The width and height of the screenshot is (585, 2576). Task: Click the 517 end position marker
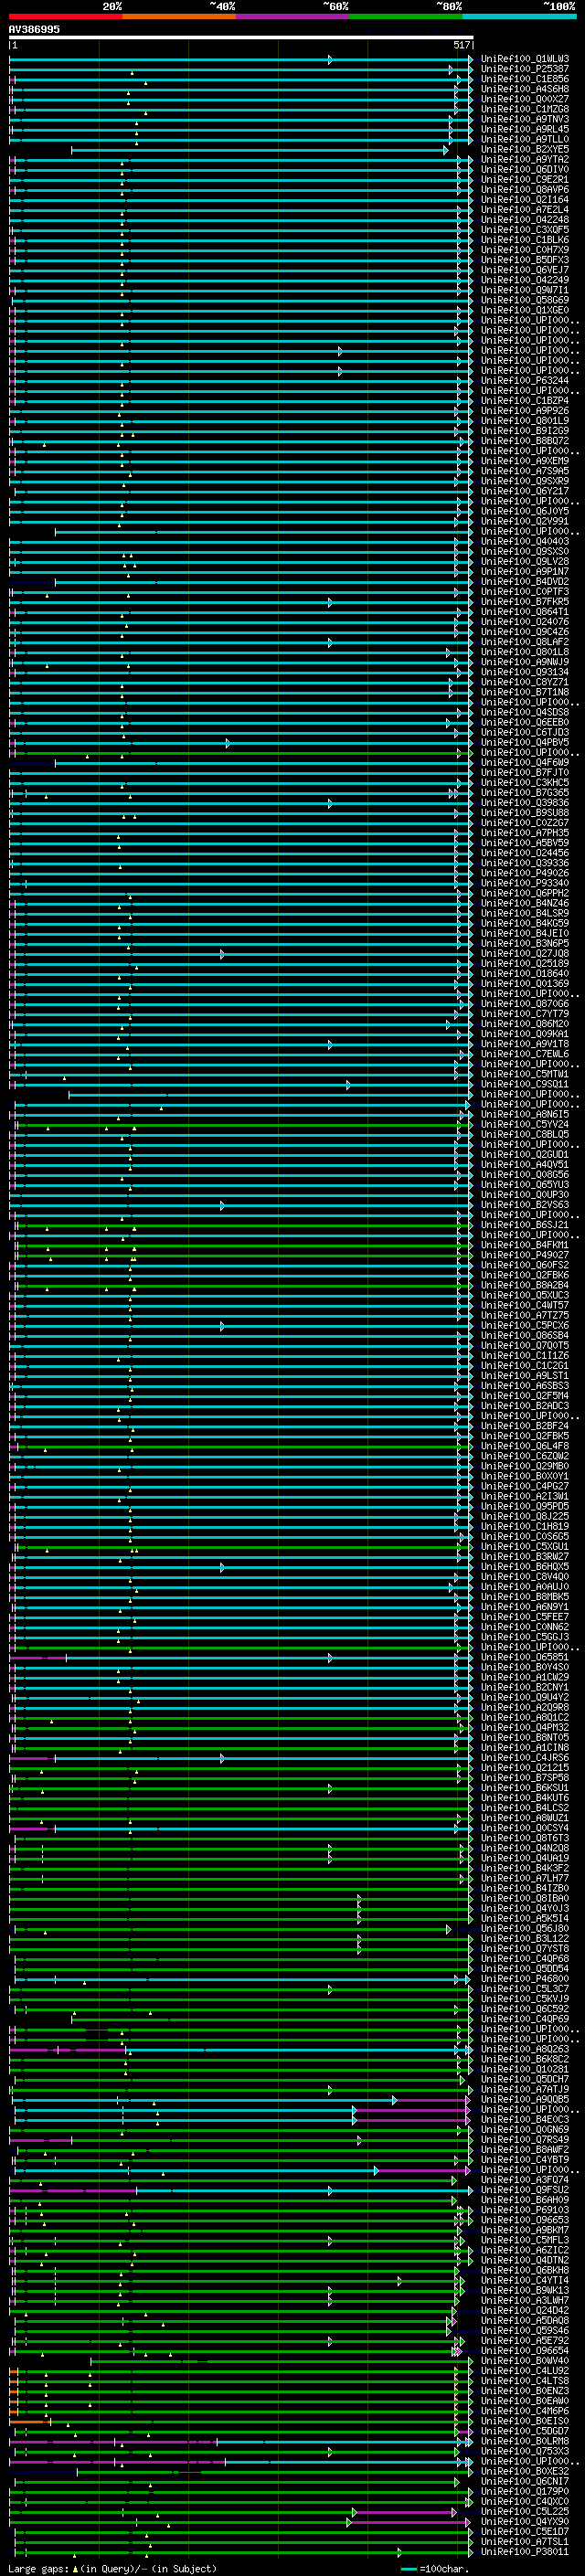tap(461, 45)
